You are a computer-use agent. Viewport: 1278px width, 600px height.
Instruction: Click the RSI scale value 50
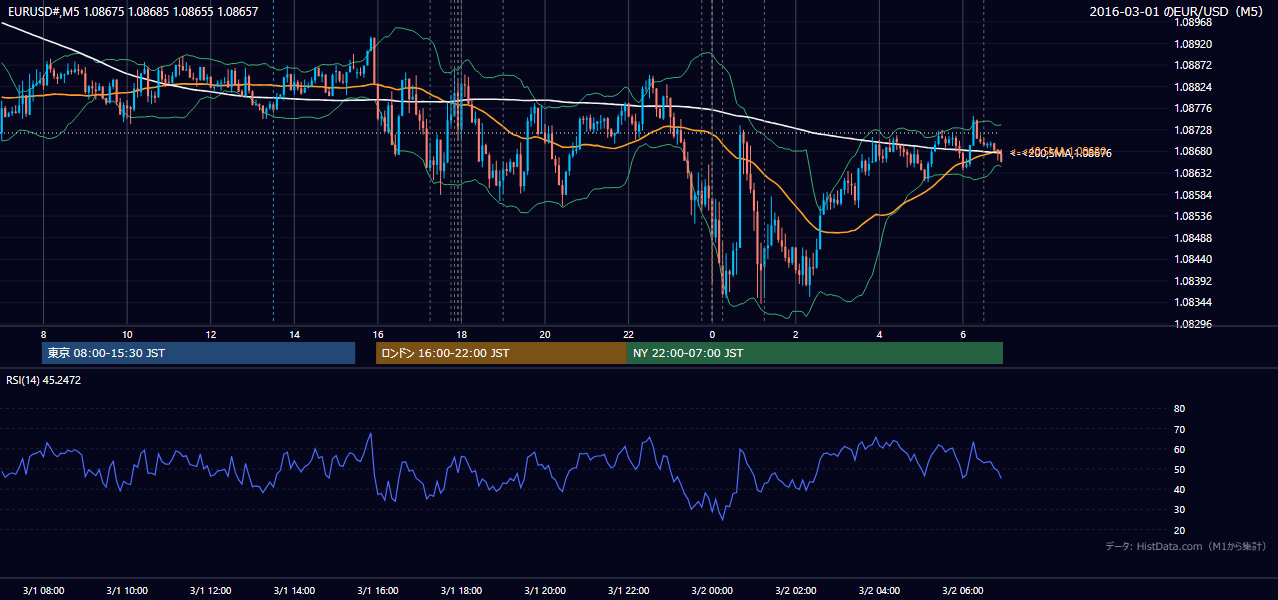point(1179,469)
